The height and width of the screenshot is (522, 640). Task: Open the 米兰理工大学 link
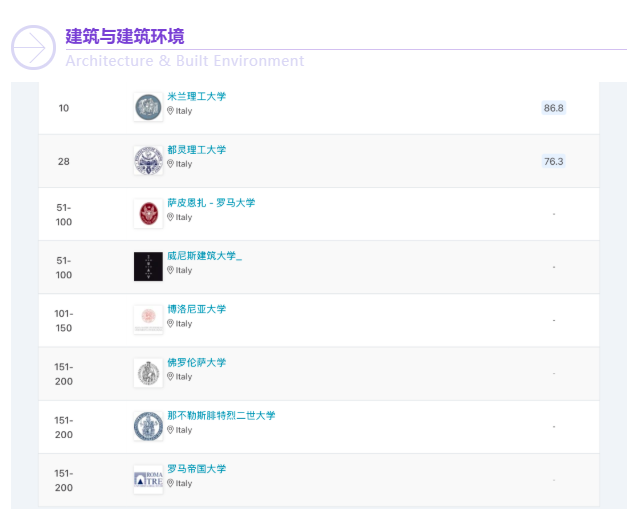(x=196, y=97)
